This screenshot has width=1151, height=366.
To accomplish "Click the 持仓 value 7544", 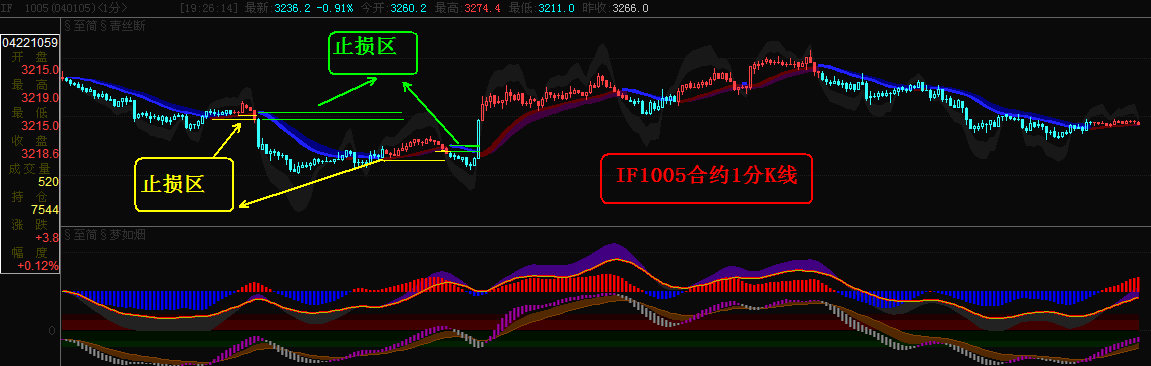I will click(45, 210).
